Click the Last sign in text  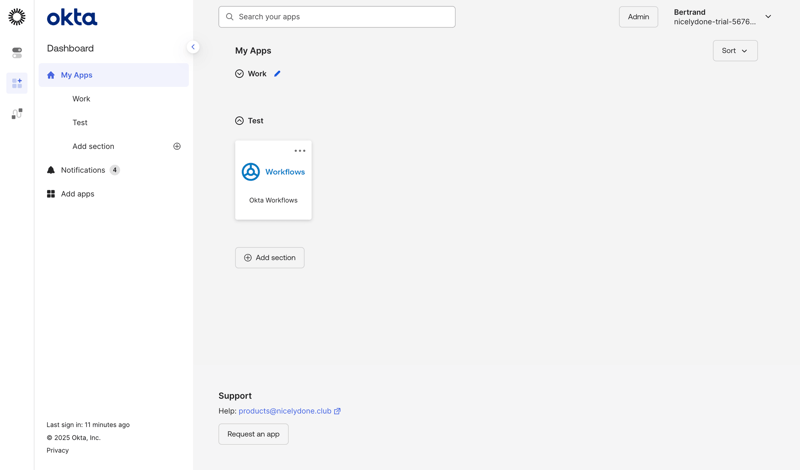(x=88, y=425)
